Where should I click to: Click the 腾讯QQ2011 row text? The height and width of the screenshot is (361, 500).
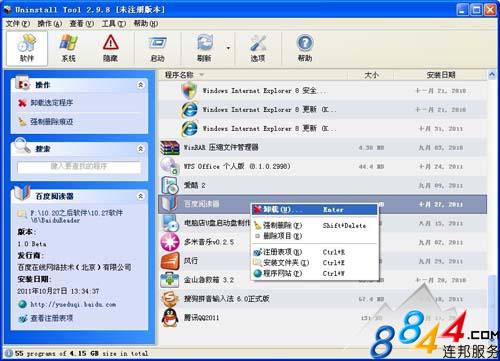point(202,318)
